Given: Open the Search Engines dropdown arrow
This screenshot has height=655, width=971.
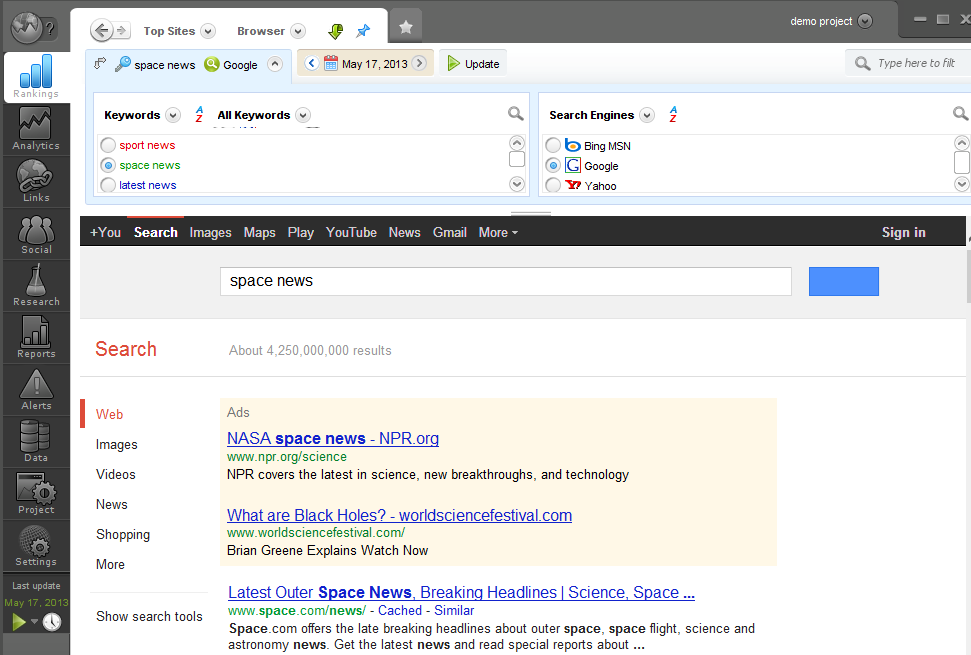Looking at the screenshot, I should (647, 115).
